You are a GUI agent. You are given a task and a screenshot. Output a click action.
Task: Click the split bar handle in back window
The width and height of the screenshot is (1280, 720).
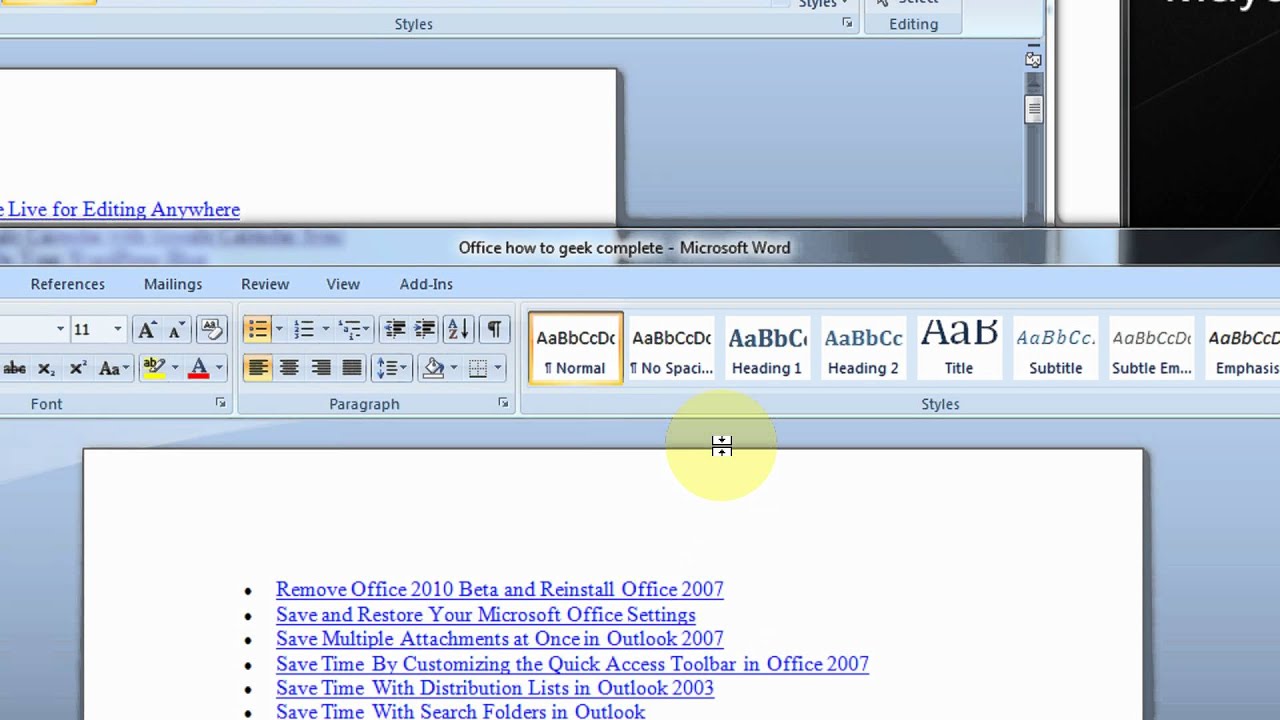(1033, 46)
